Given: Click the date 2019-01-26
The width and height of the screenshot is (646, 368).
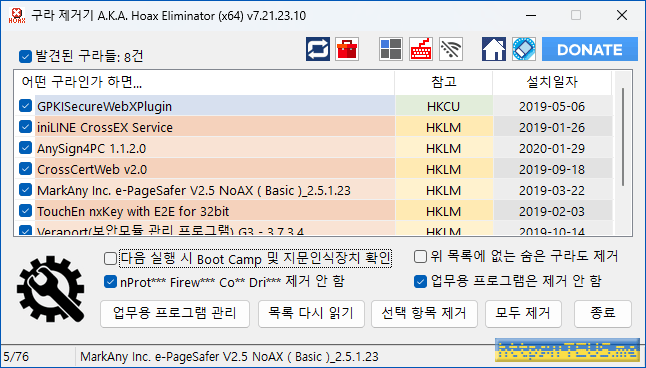Looking at the screenshot, I should point(552,128).
